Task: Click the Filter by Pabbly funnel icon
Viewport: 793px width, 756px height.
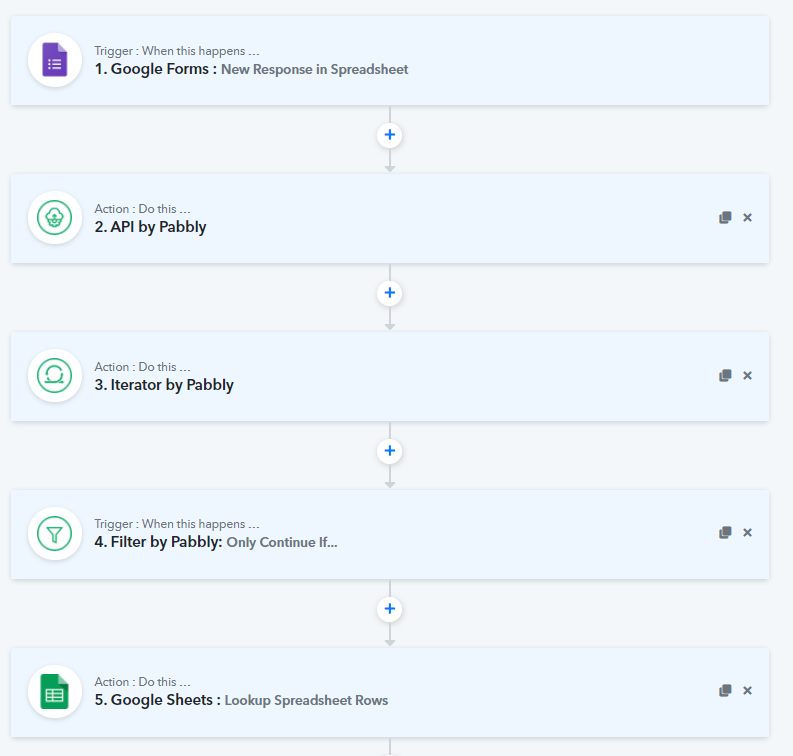Action: pyautogui.click(x=55, y=533)
